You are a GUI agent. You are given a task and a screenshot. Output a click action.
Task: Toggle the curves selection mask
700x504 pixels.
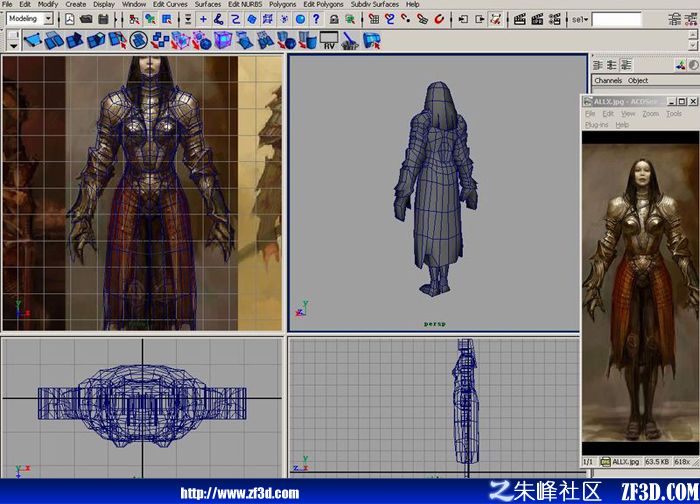tap(235, 19)
